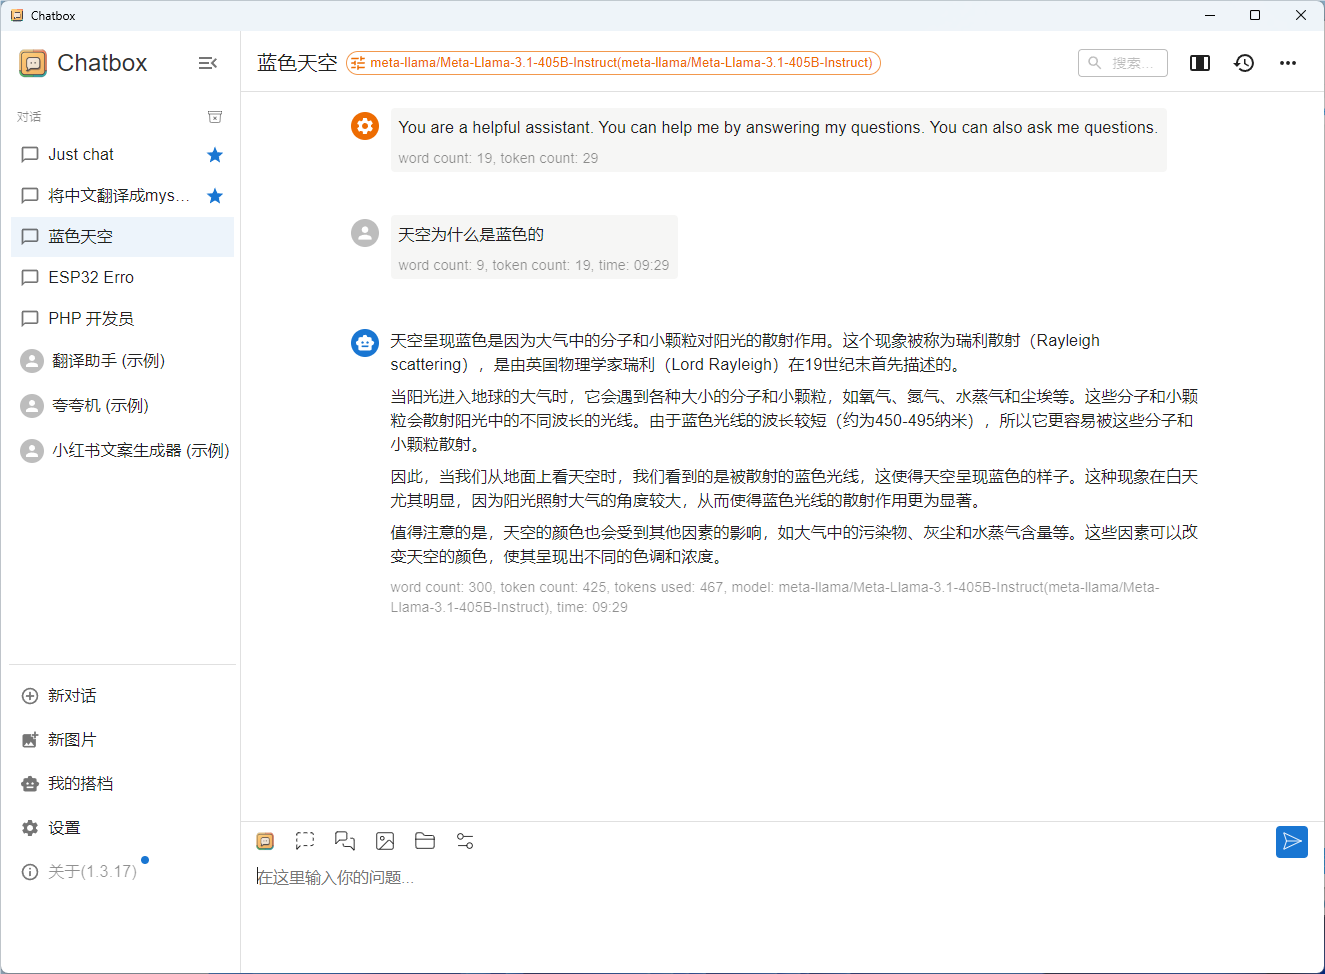
Task: Open the PHP 开发员 conversation
Action: tap(90, 318)
